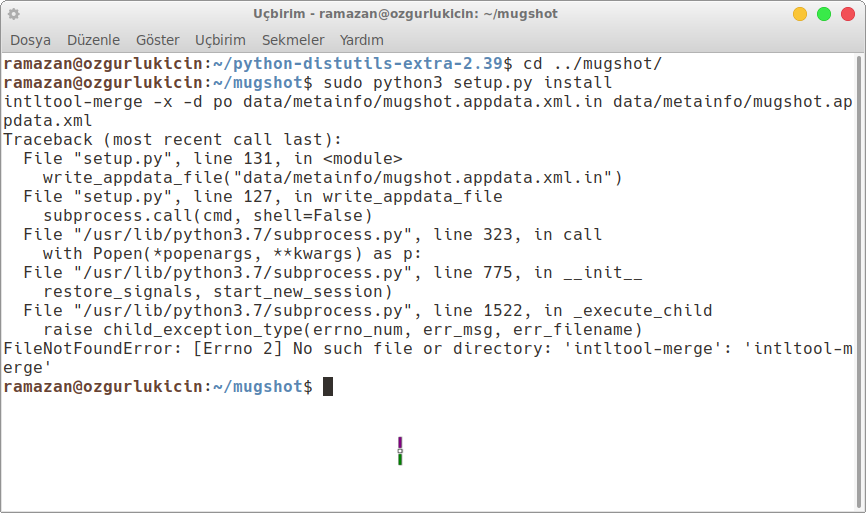Click the green maximize window button
Image resolution: width=866 pixels, height=513 pixels.
click(823, 14)
